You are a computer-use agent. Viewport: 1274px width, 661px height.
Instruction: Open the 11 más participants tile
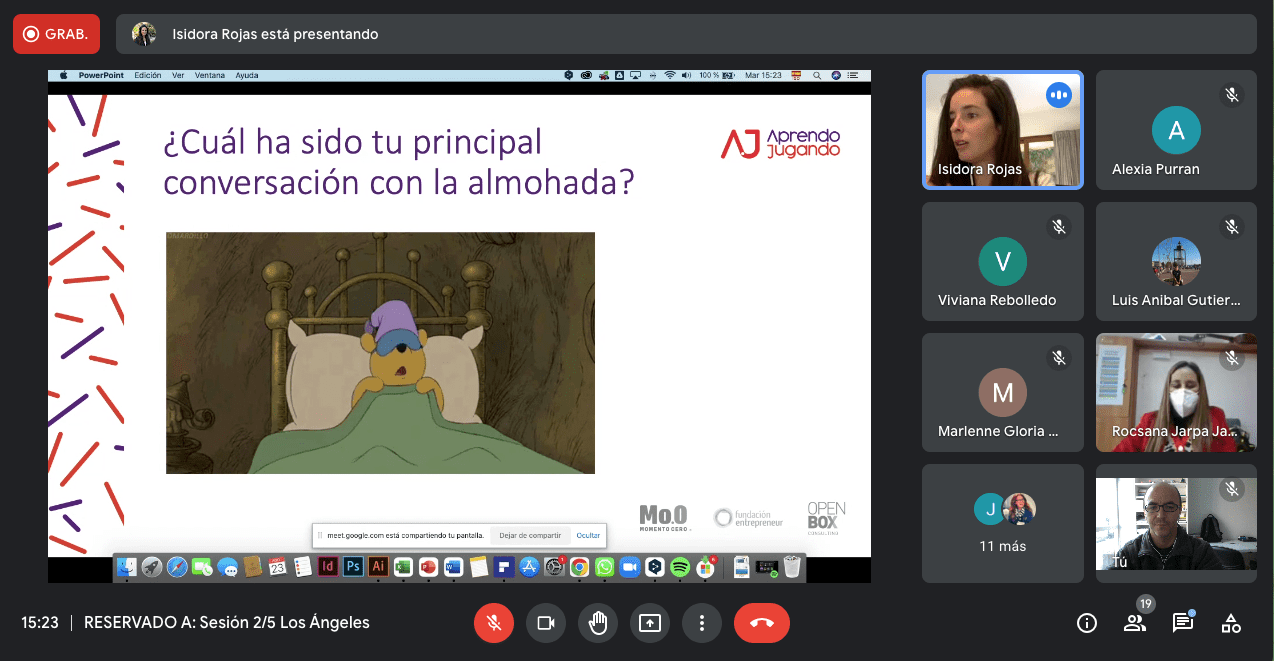point(1003,523)
